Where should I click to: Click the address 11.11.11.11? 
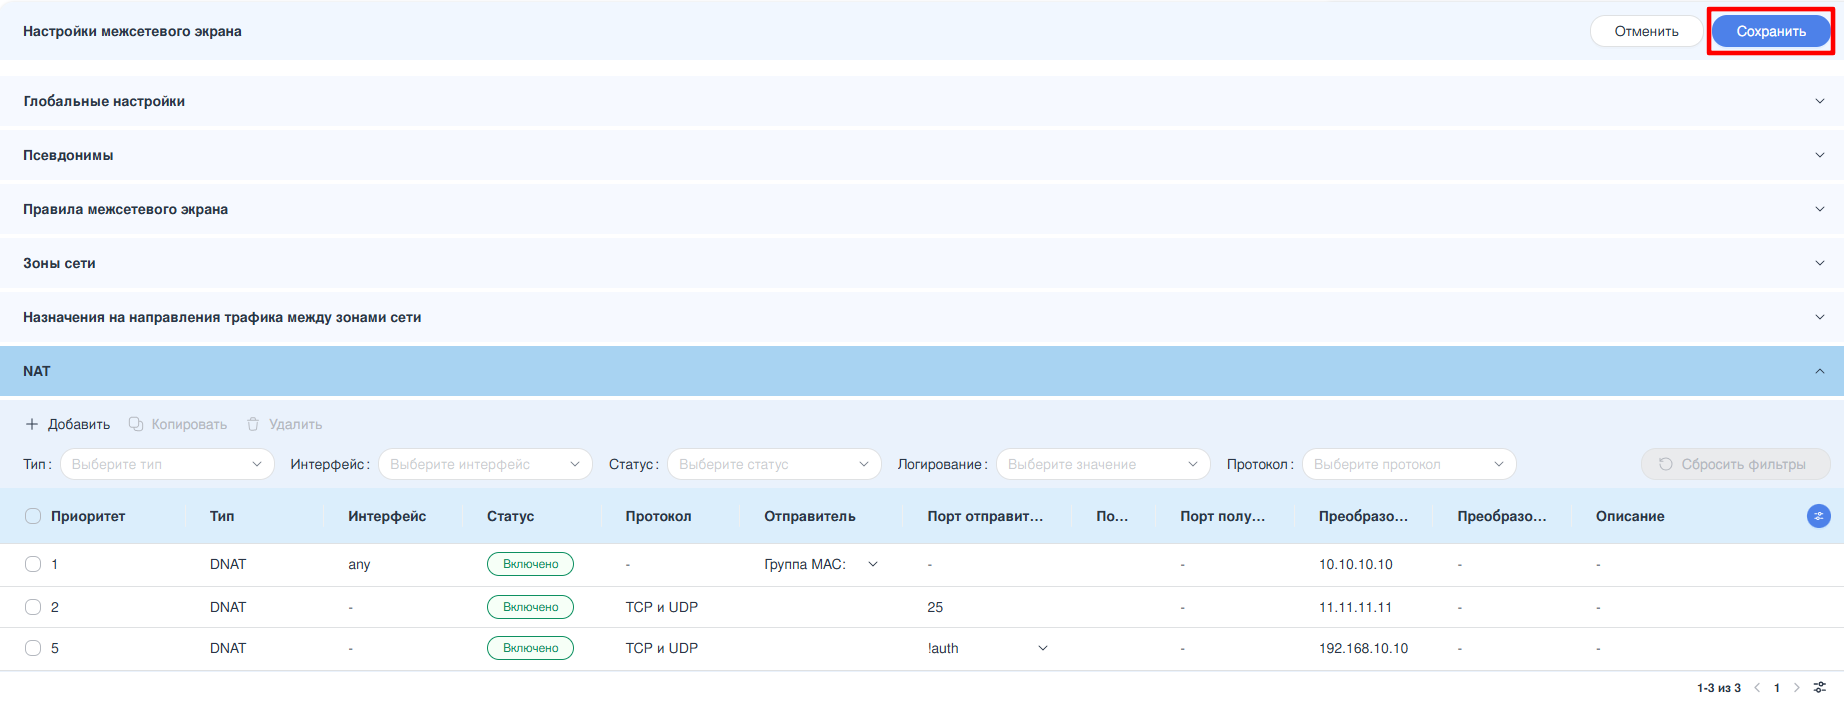click(1355, 607)
